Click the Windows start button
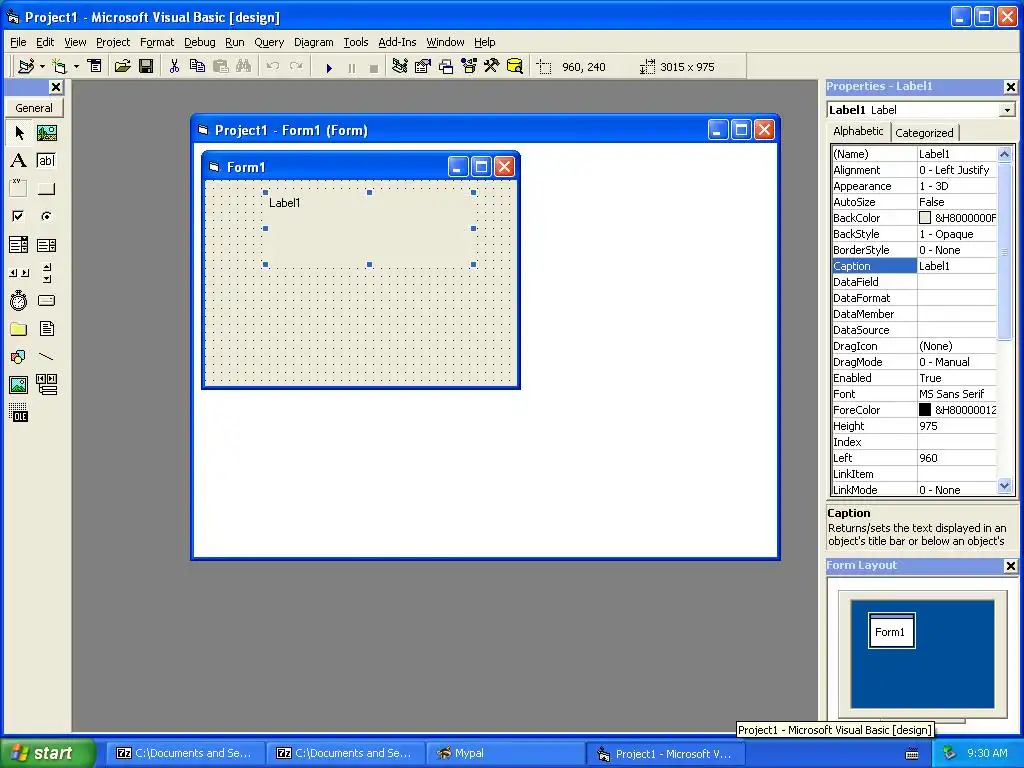The height and width of the screenshot is (768, 1024). coord(48,753)
